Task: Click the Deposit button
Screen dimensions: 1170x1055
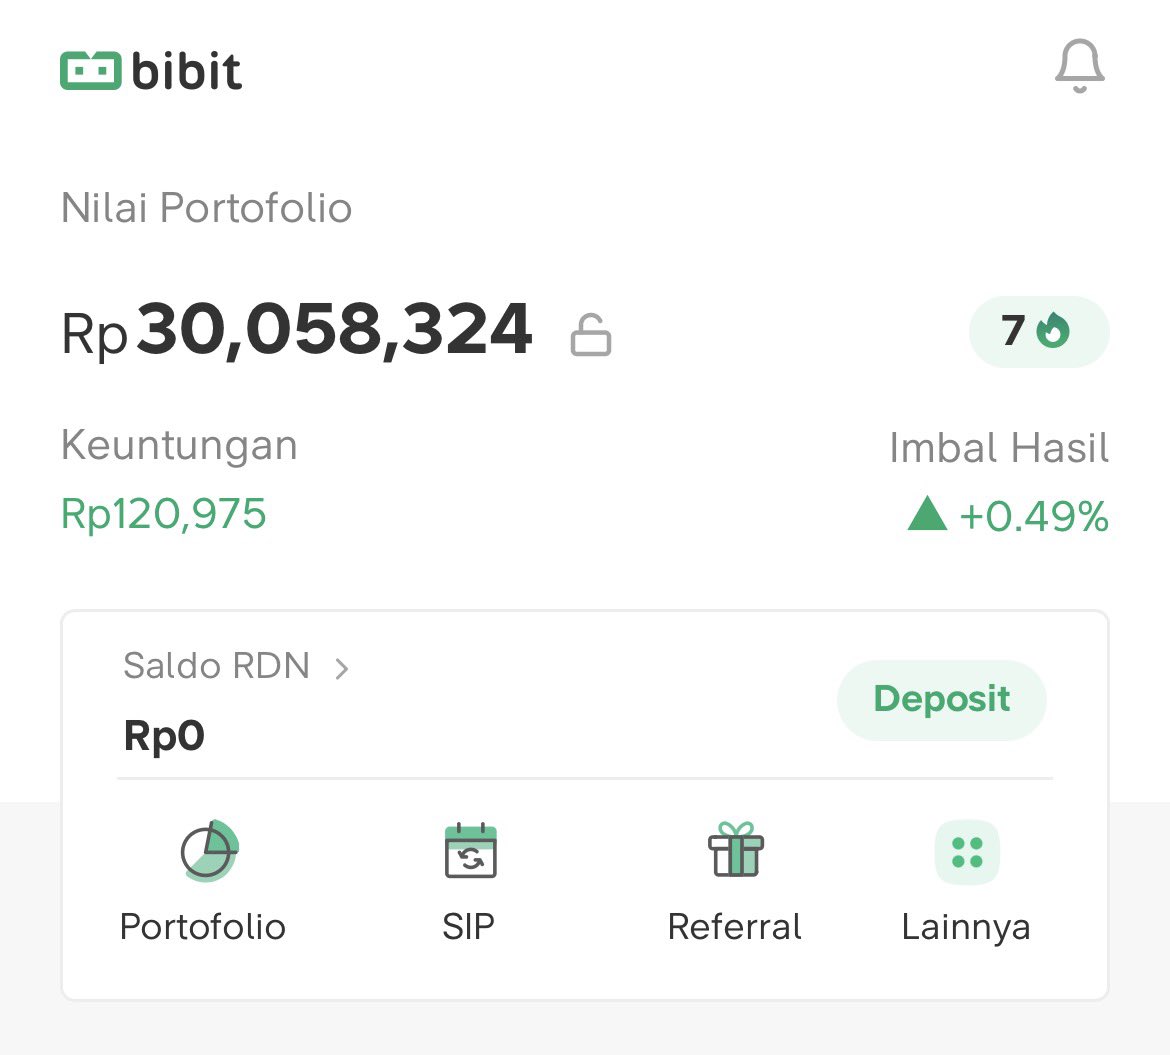Action: 942,700
